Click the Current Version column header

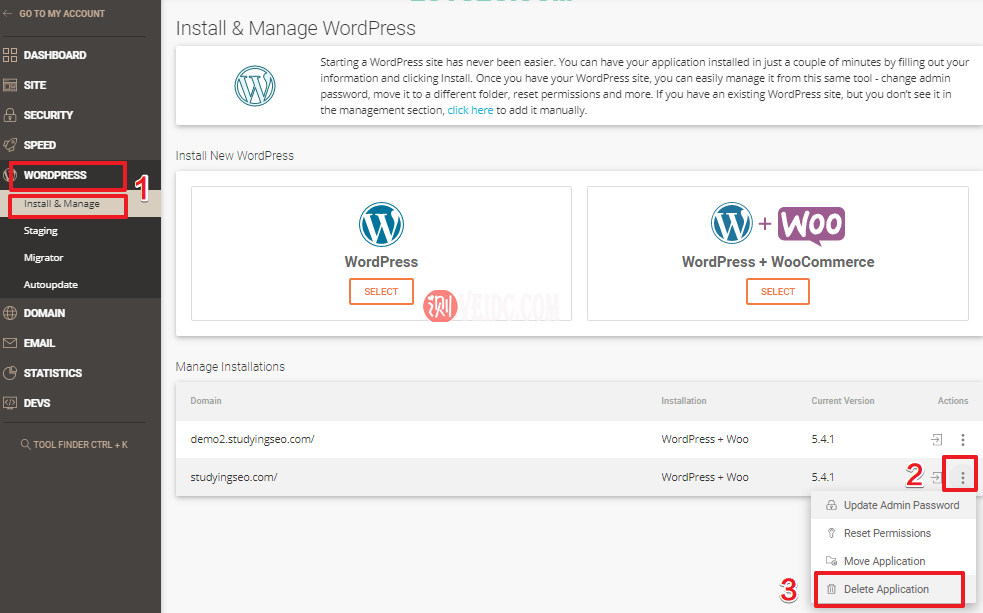coord(843,401)
